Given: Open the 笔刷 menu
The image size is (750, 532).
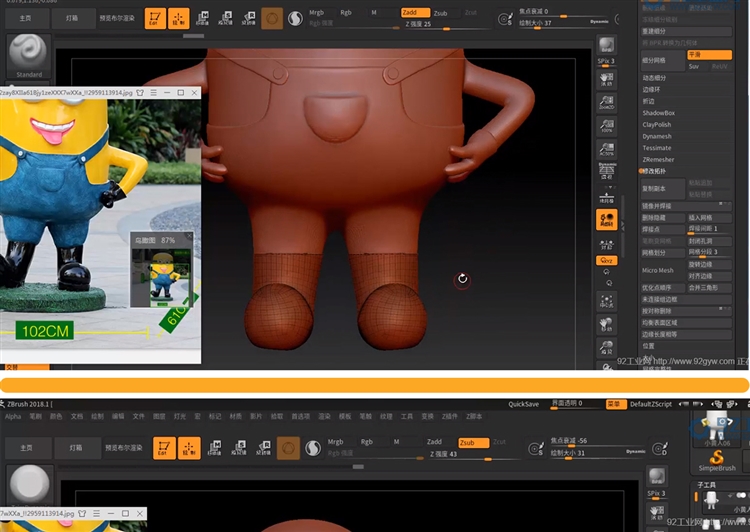Looking at the screenshot, I should click(35, 416).
